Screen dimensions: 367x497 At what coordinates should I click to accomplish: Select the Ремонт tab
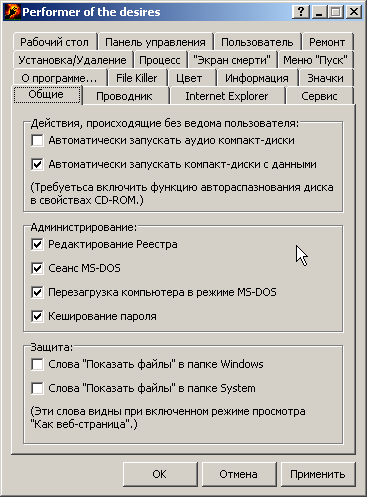click(327, 42)
